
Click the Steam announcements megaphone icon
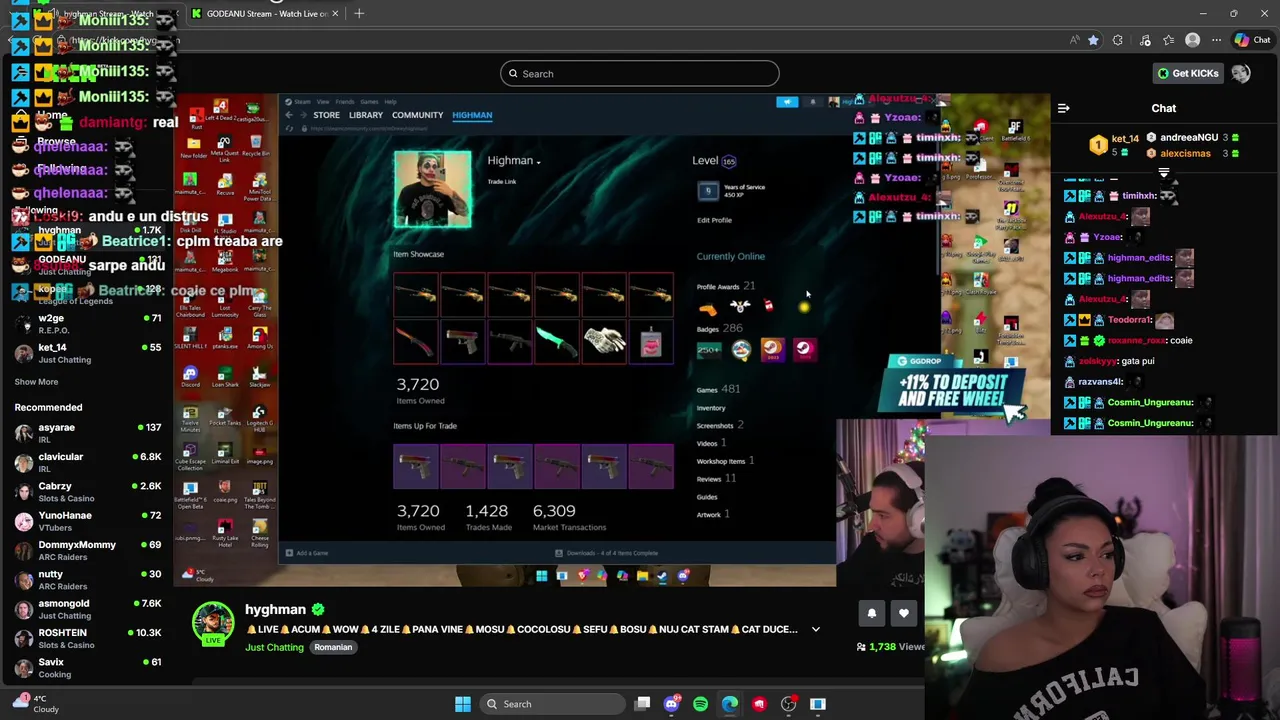tap(787, 102)
